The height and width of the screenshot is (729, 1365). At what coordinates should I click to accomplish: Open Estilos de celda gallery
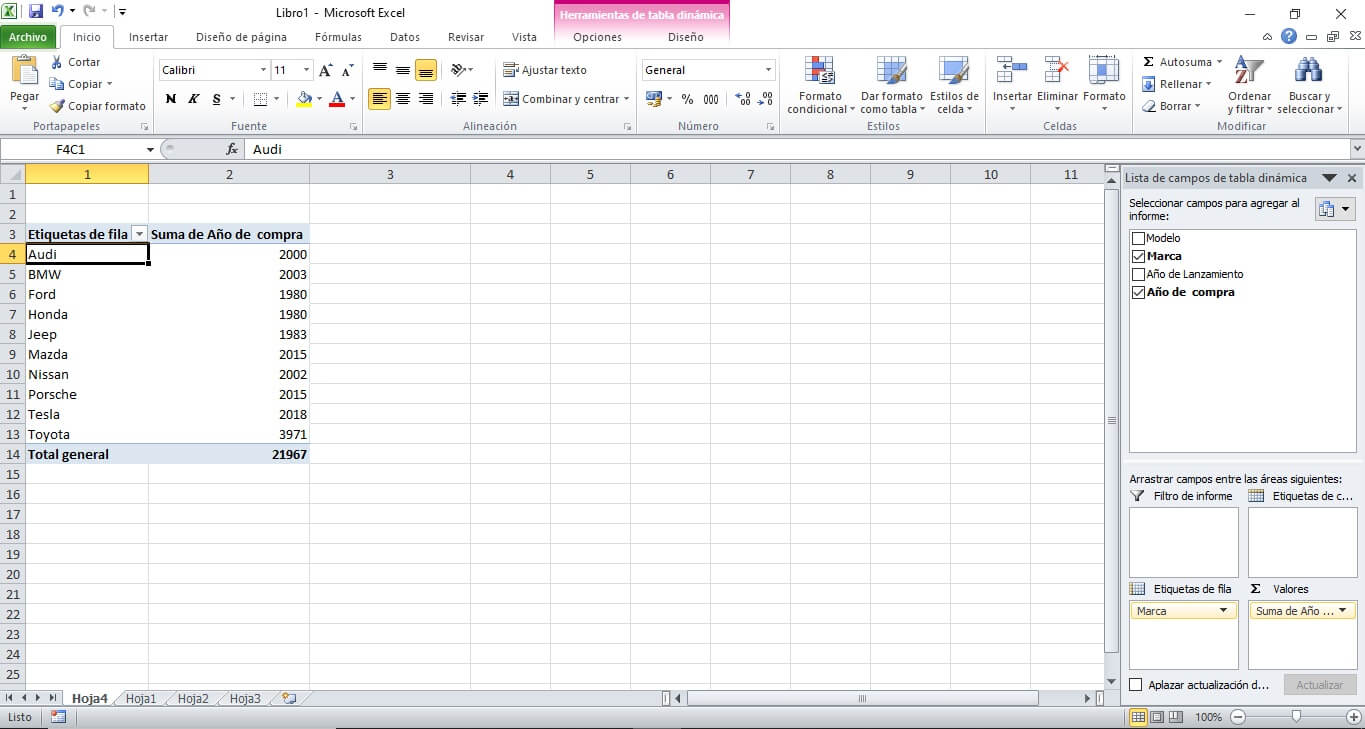954,86
